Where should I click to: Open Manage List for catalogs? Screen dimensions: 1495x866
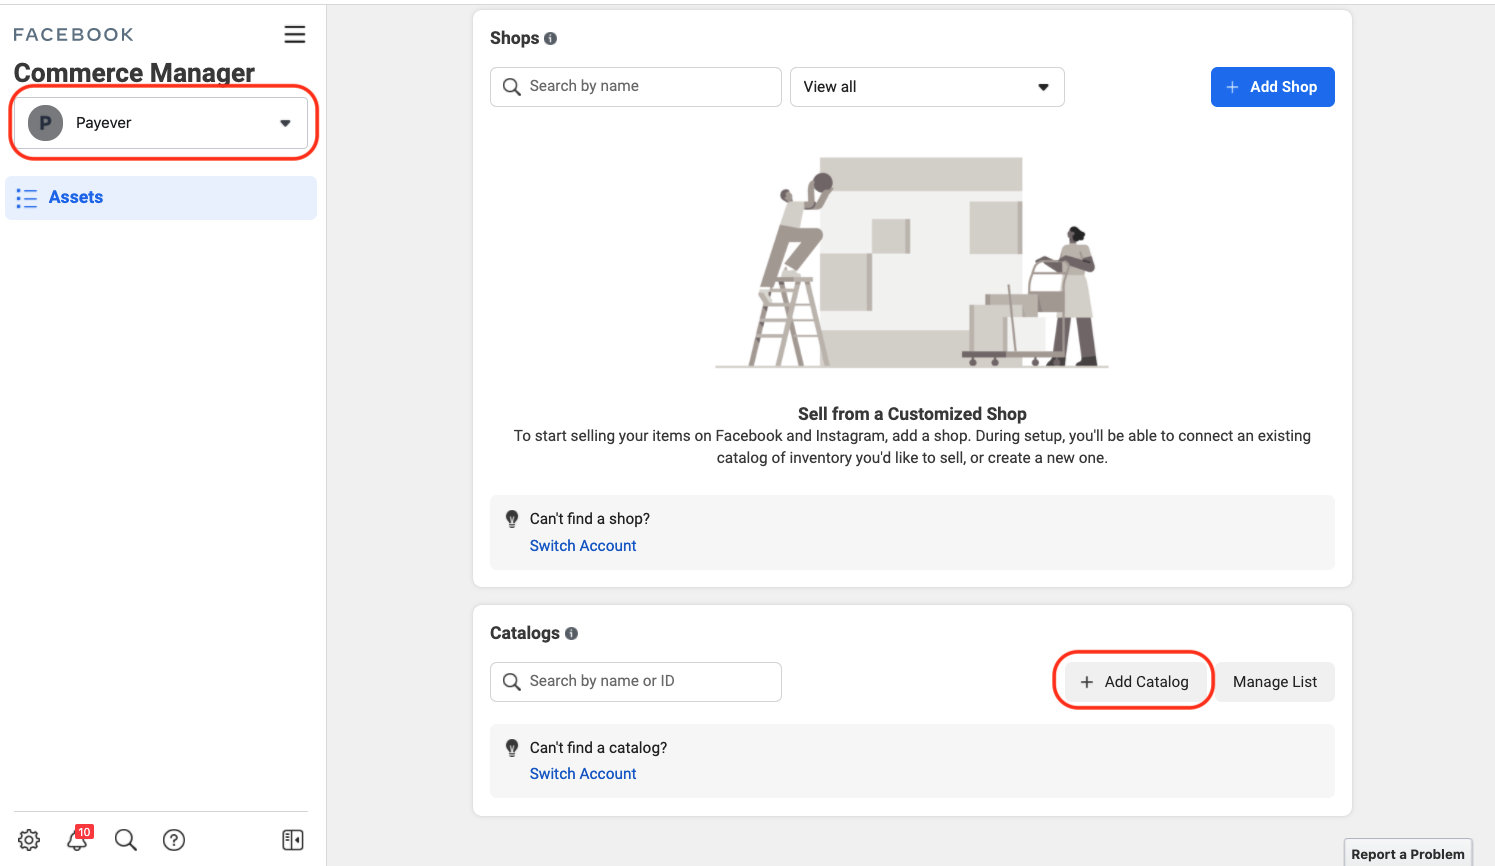point(1275,682)
